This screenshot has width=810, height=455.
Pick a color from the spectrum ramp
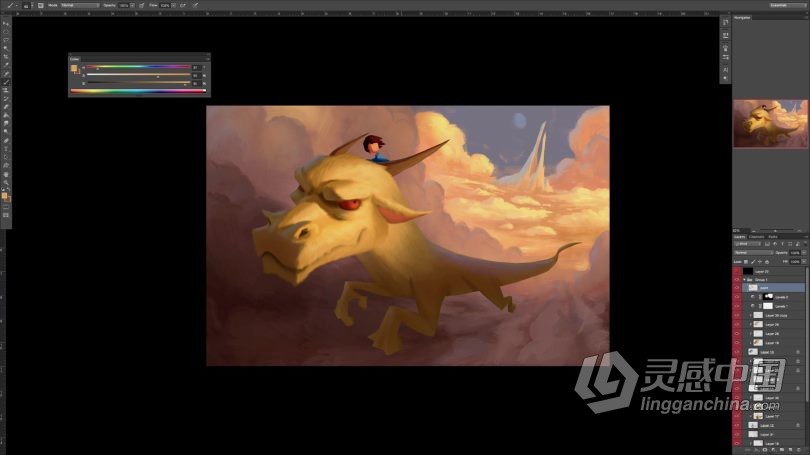pos(138,91)
